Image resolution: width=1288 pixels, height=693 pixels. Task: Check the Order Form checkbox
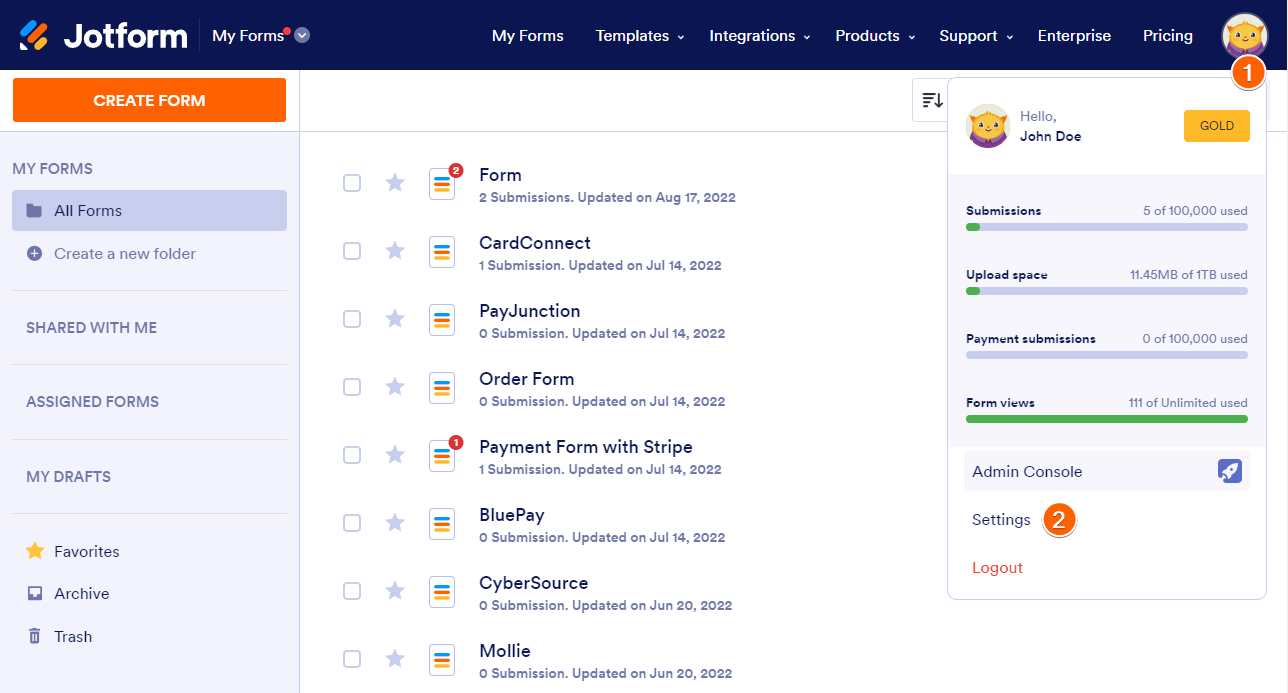(x=352, y=387)
